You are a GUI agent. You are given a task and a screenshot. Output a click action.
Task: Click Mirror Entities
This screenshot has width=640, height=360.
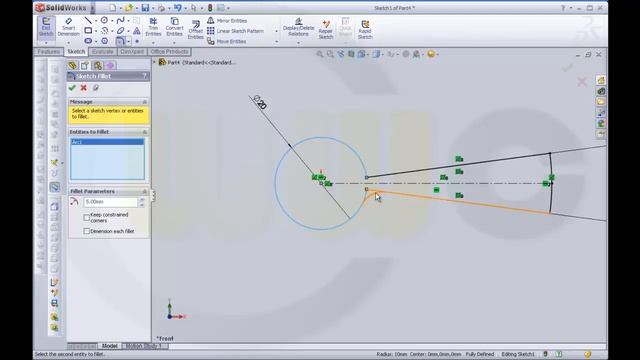coord(227,20)
